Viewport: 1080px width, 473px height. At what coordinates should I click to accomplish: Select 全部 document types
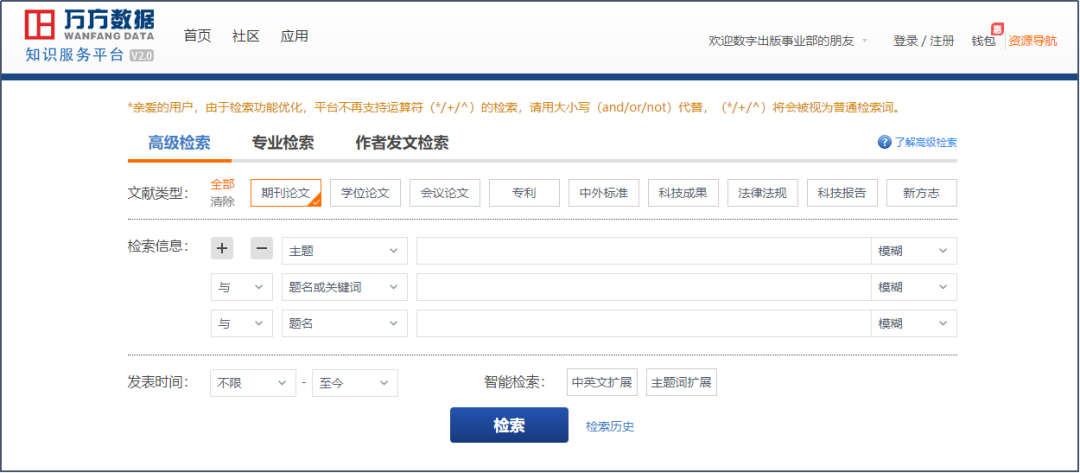[222, 185]
